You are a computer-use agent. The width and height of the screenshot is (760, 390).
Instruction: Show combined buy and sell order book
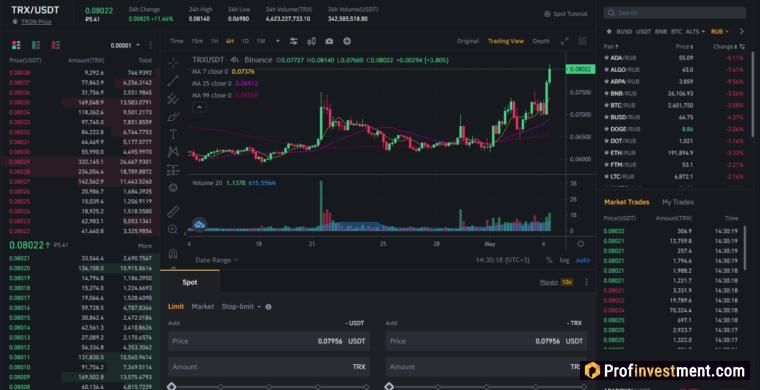16,45
